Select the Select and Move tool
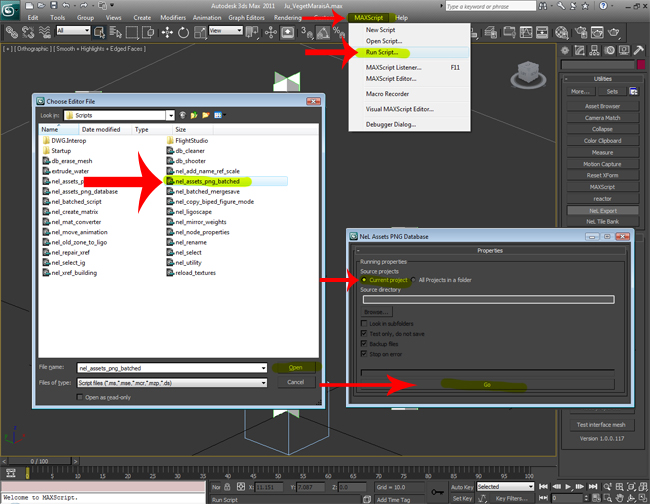Viewport: 650px width, 504px height. (167, 32)
